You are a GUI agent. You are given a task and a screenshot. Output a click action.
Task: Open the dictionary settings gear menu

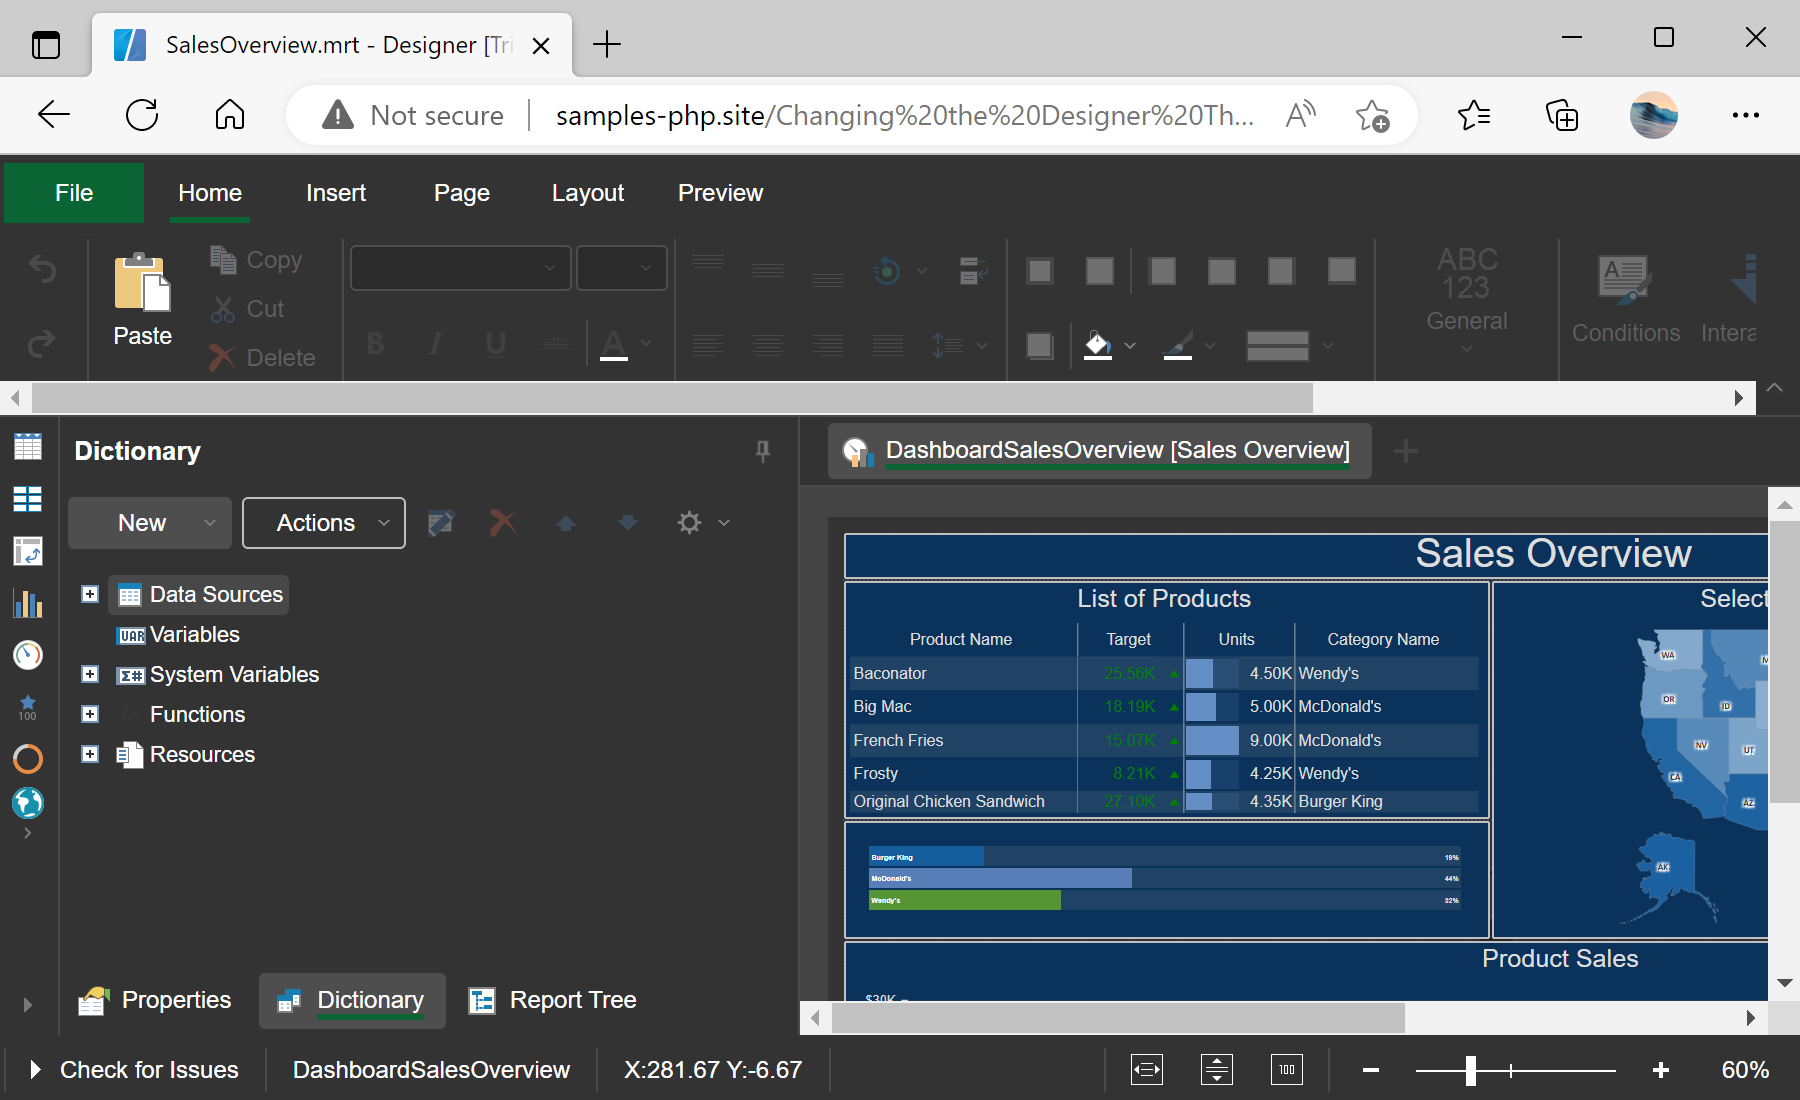(702, 523)
